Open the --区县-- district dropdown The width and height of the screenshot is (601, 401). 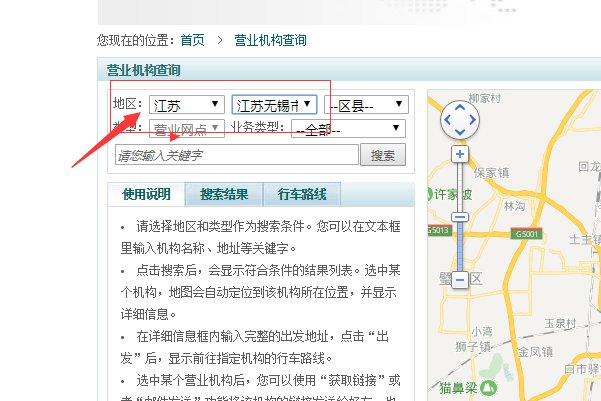pos(366,105)
